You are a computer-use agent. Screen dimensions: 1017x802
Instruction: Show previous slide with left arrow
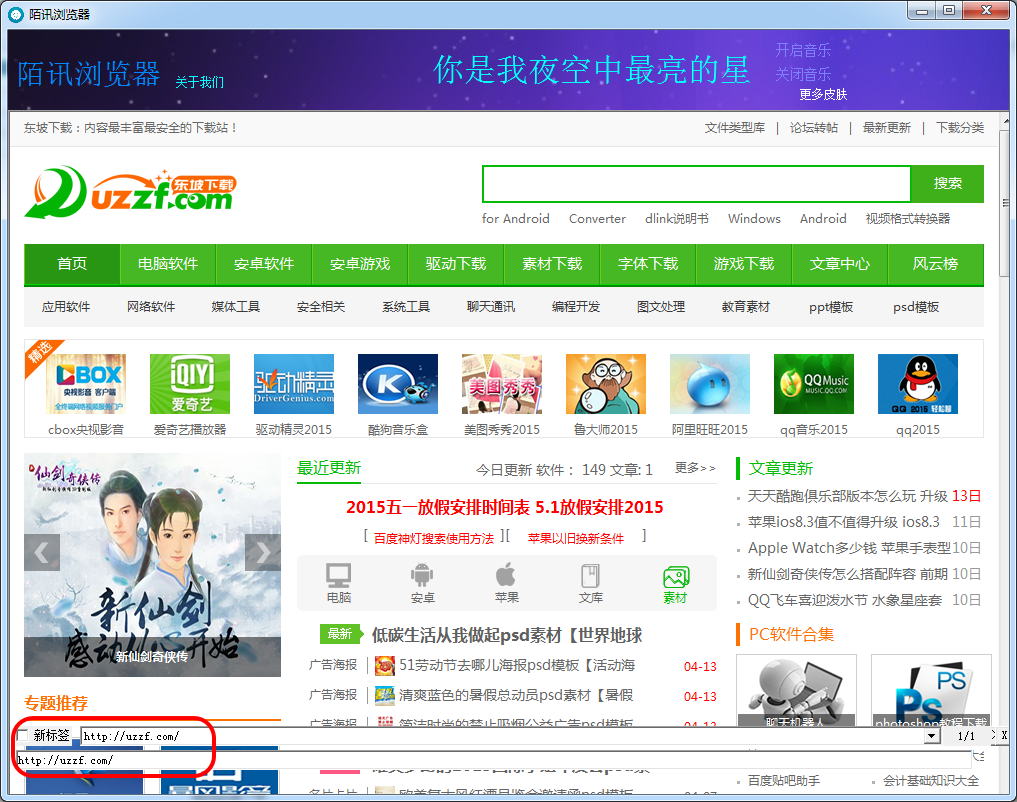click(x=42, y=552)
